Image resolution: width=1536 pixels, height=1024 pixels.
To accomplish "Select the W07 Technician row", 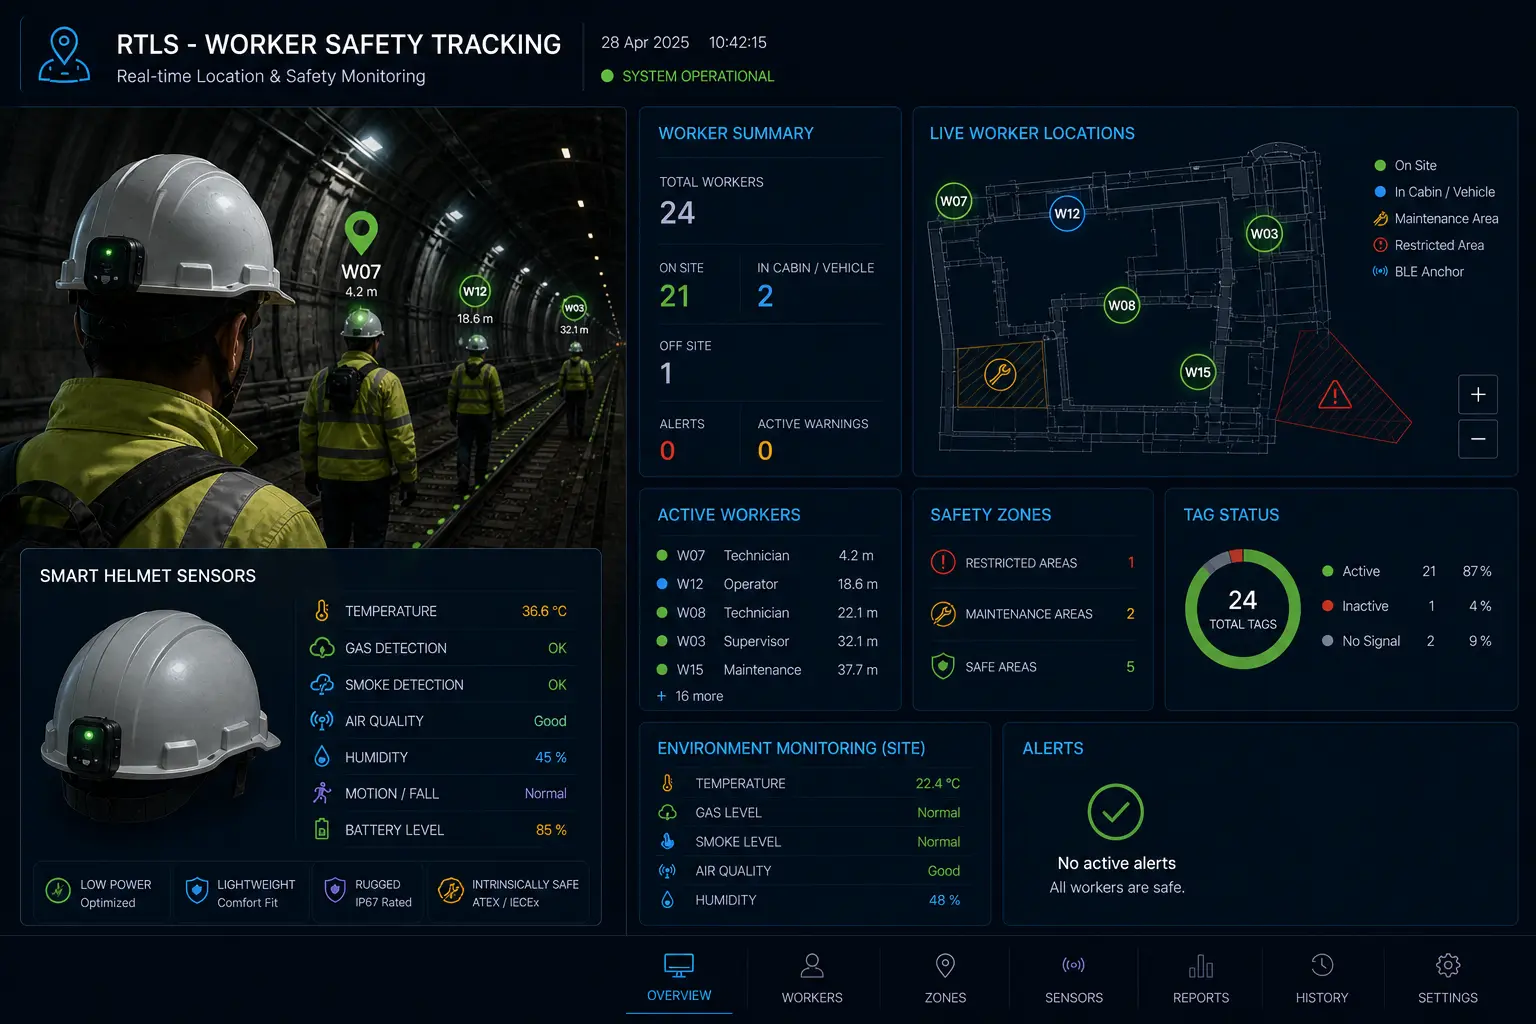I will coord(767,555).
